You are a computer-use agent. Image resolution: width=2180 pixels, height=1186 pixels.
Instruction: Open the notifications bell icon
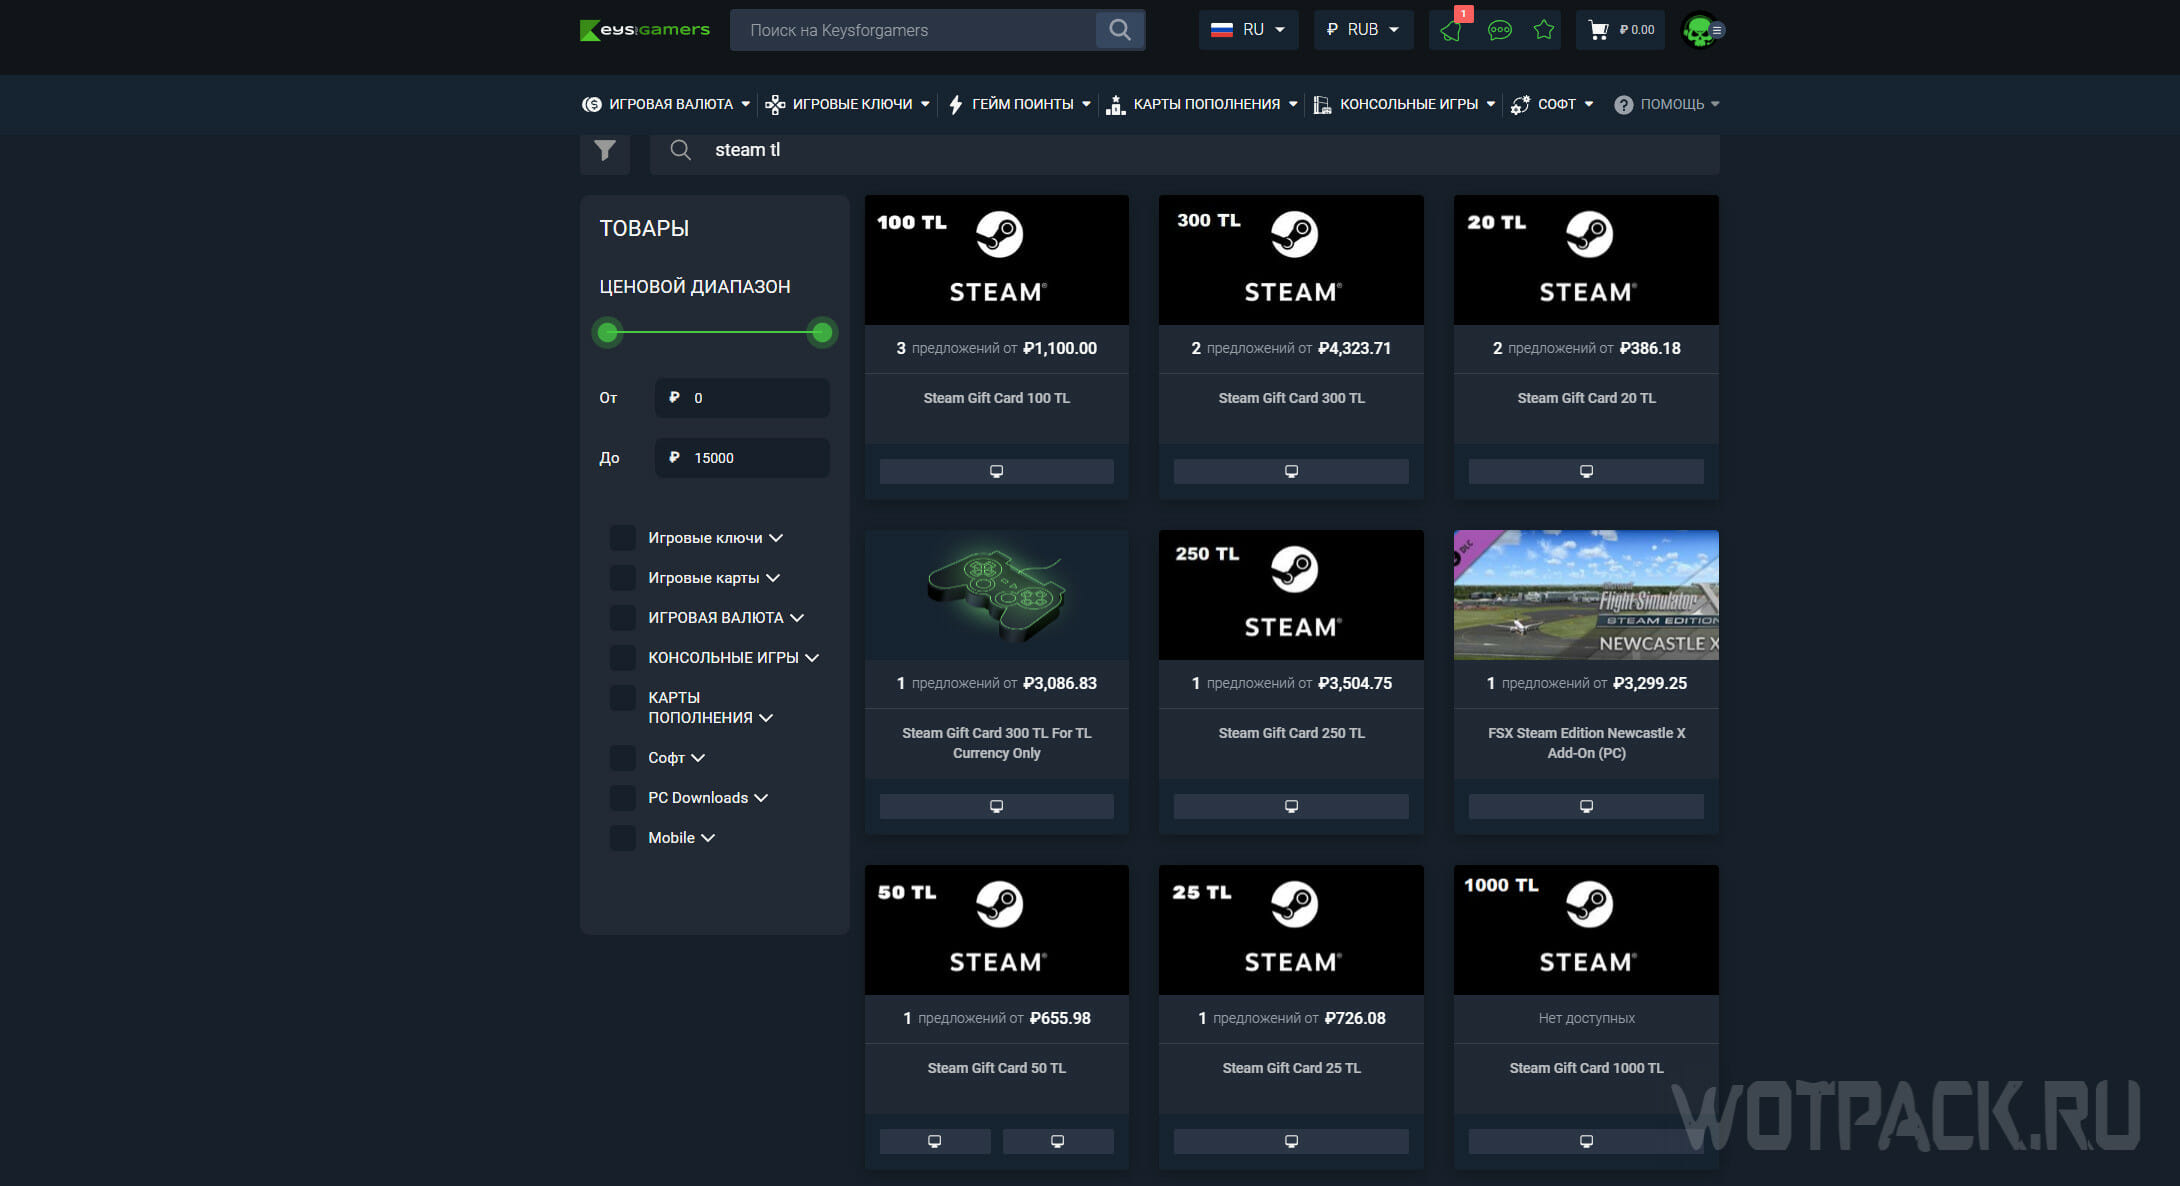[1451, 30]
